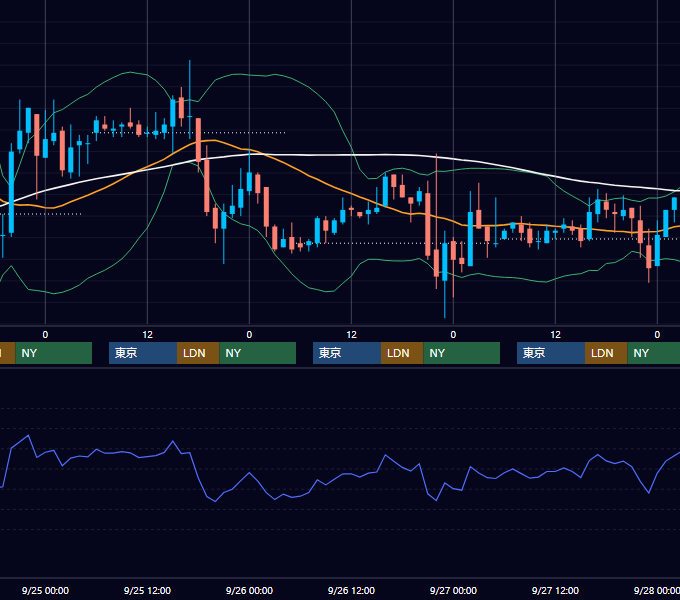Click the NY session block spanning 9/27 00:00

click(x=461, y=353)
